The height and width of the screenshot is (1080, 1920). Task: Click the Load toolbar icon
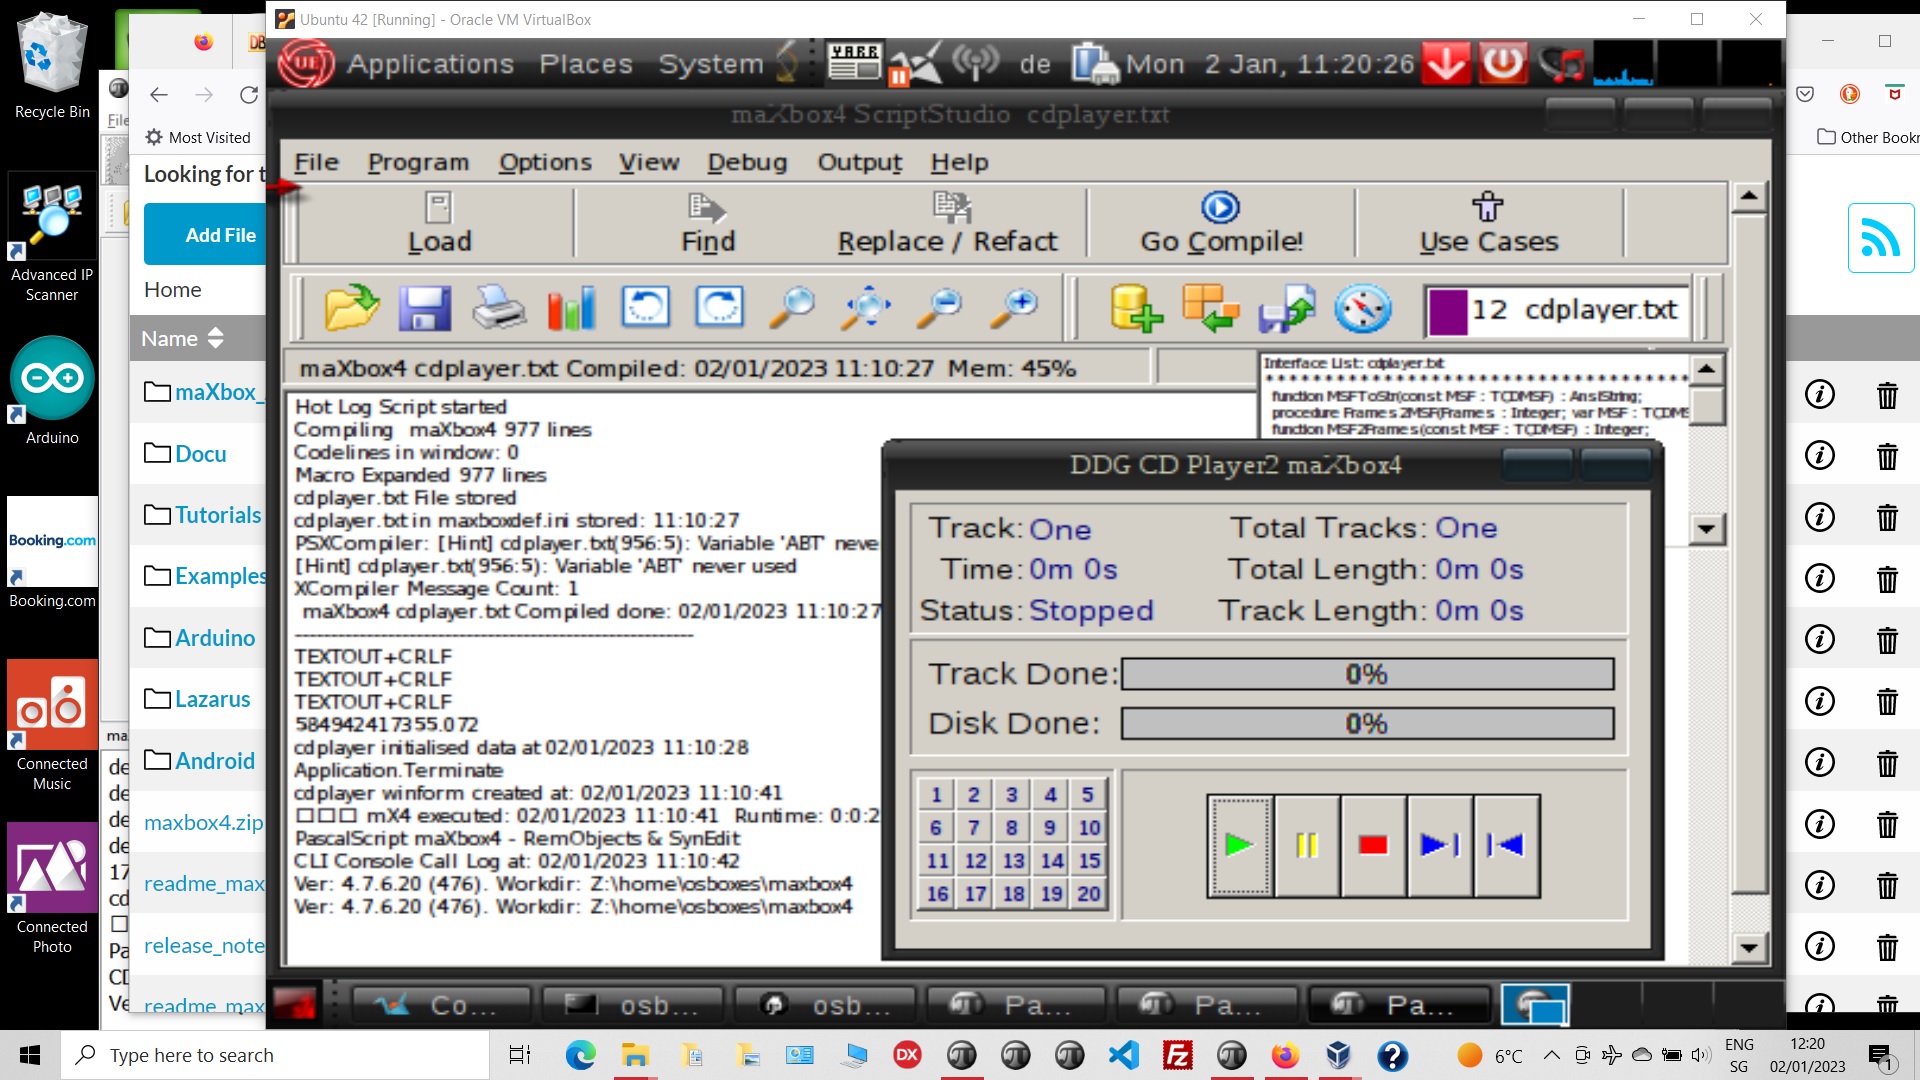click(x=438, y=220)
